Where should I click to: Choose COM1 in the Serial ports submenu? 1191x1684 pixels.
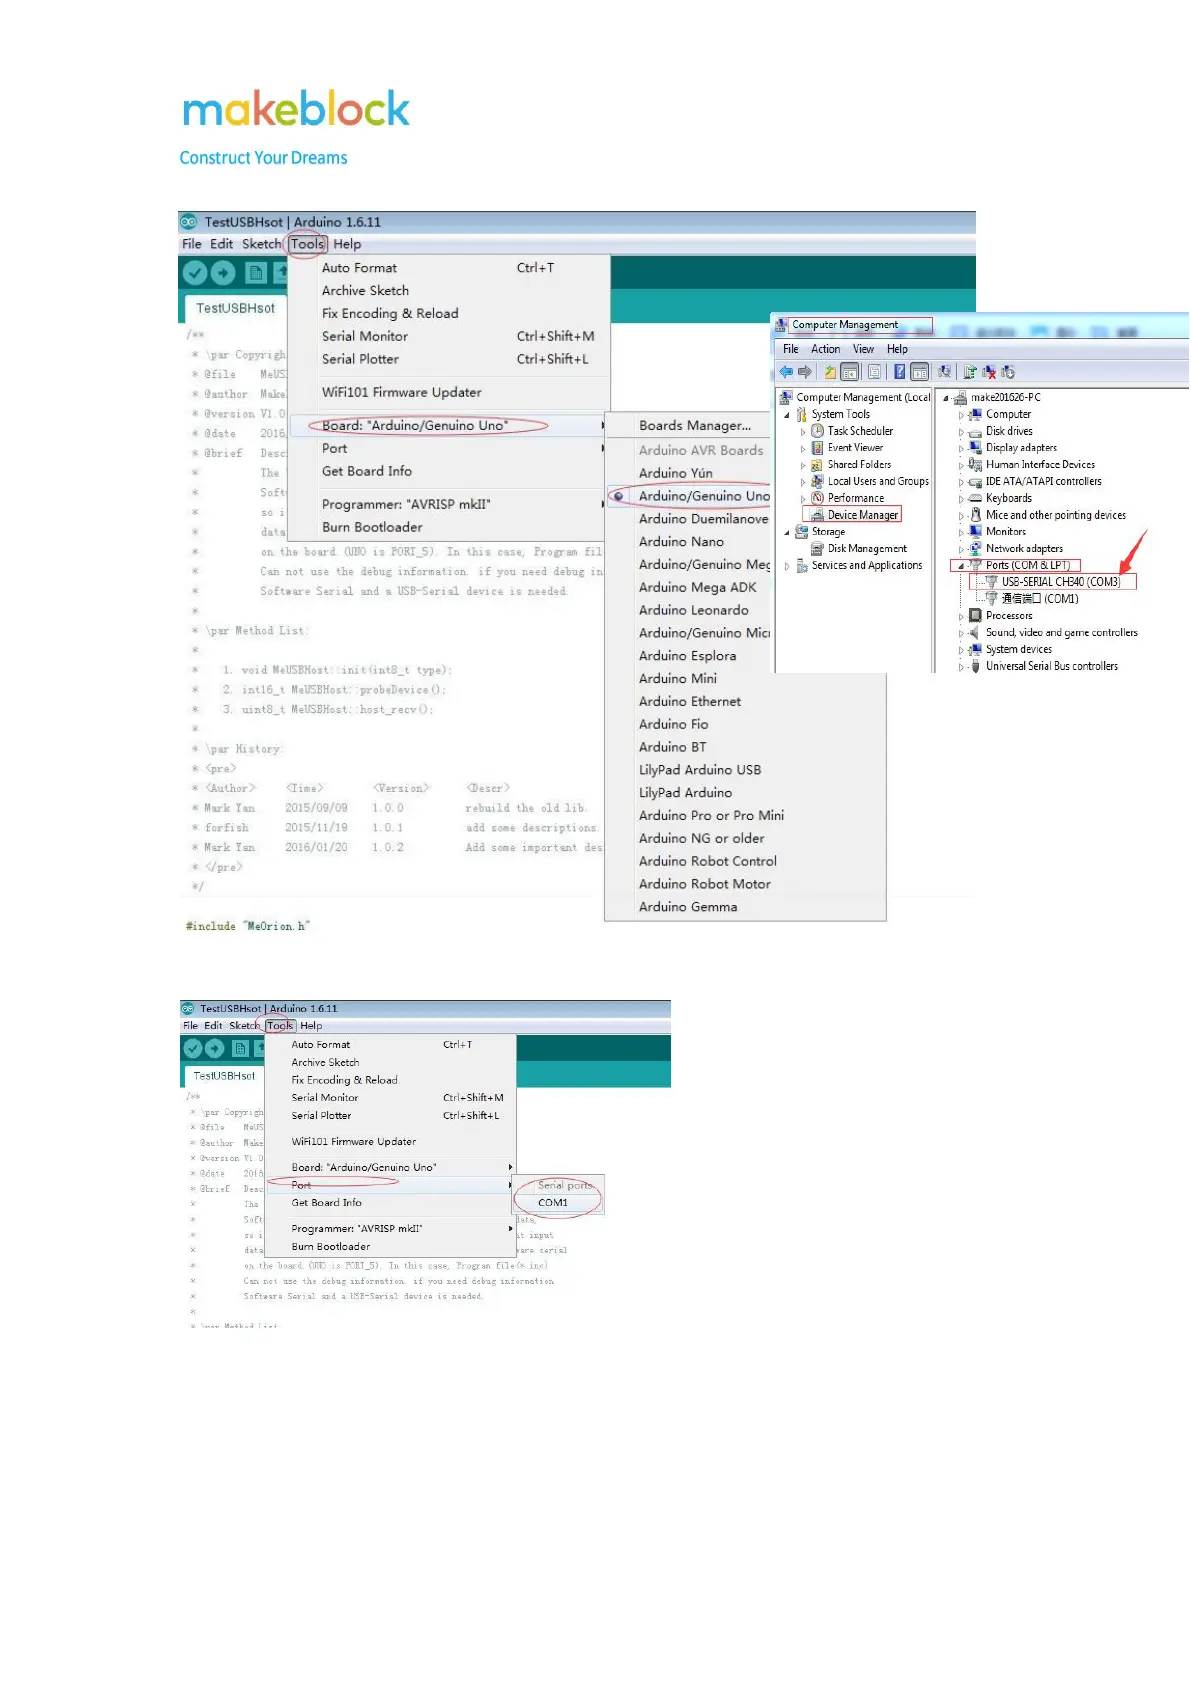coord(558,1203)
